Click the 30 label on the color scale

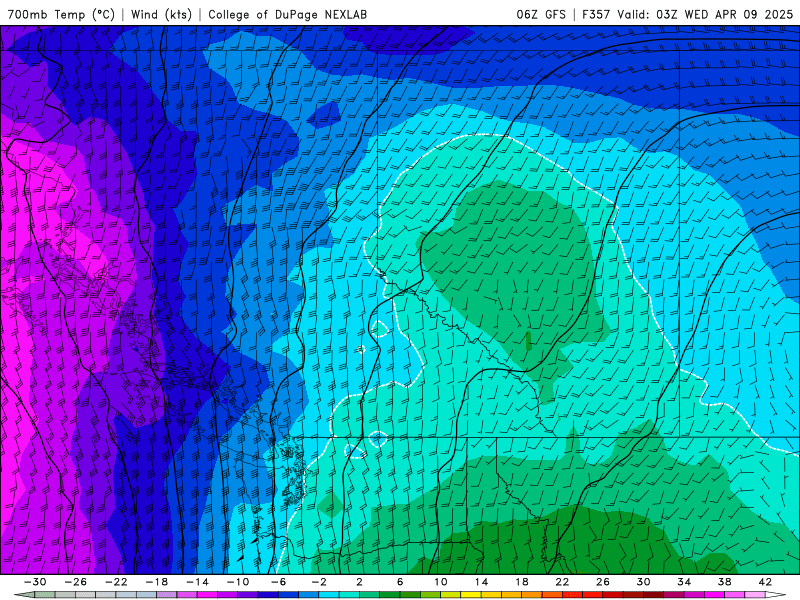coord(643,582)
